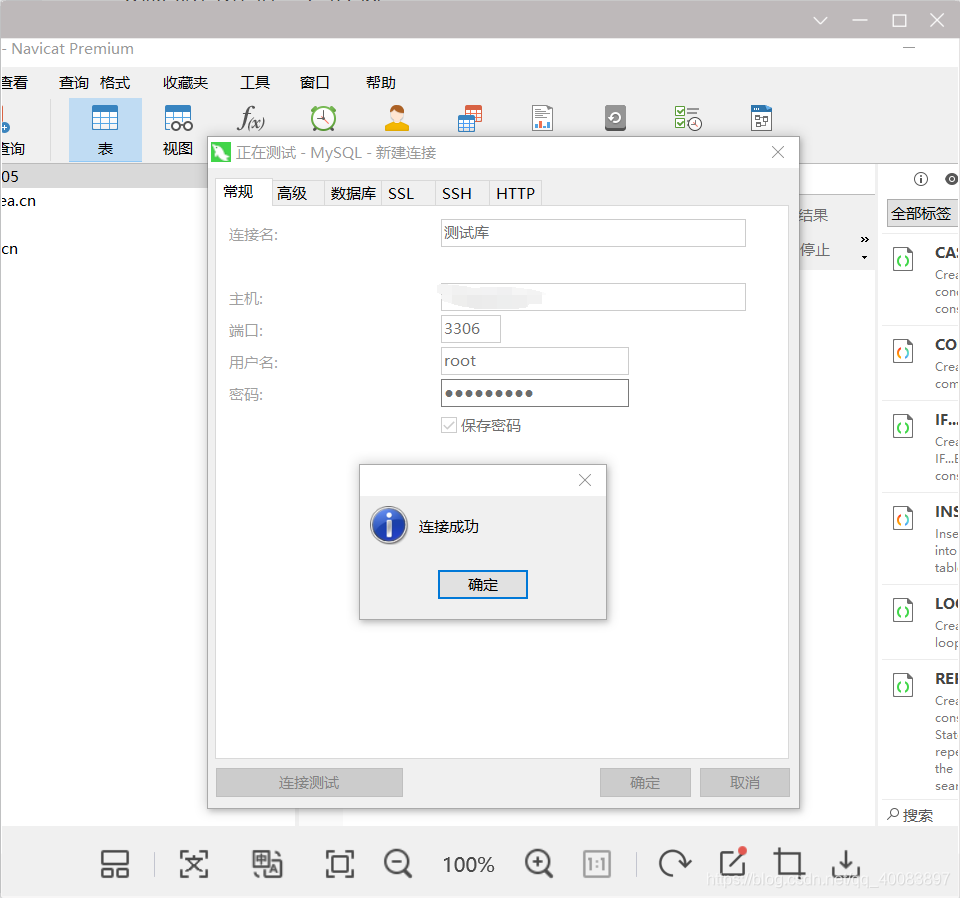
Task: Click the password field
Action: point(534,393)
